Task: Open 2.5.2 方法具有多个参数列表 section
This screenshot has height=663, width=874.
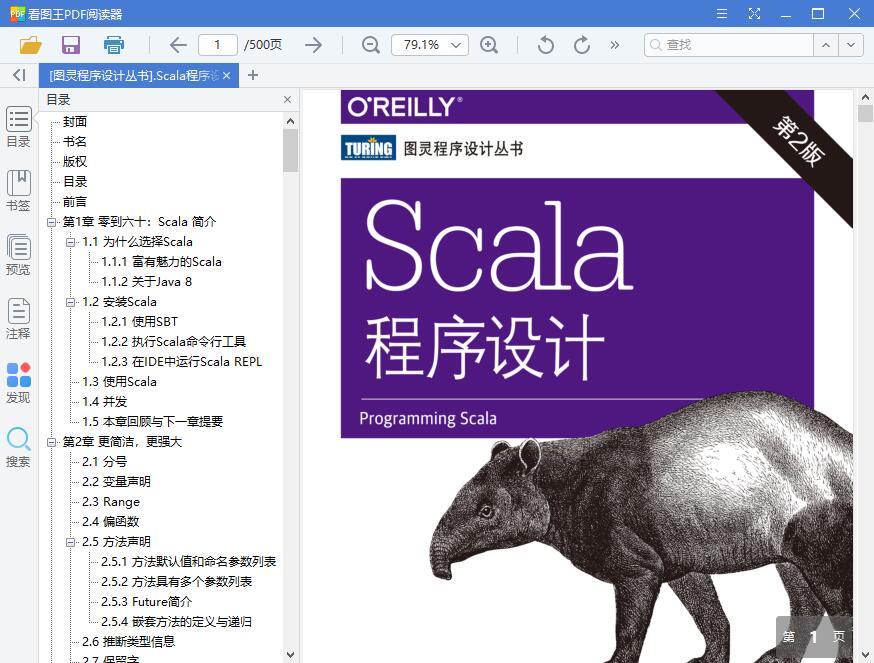Action: tap(177, 582)
